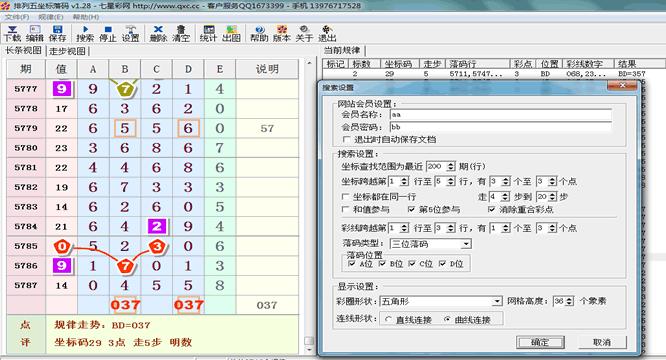Enable 坐标都在同一行 checkbox
The image size is (666, 360).
[x=346, y=197]
